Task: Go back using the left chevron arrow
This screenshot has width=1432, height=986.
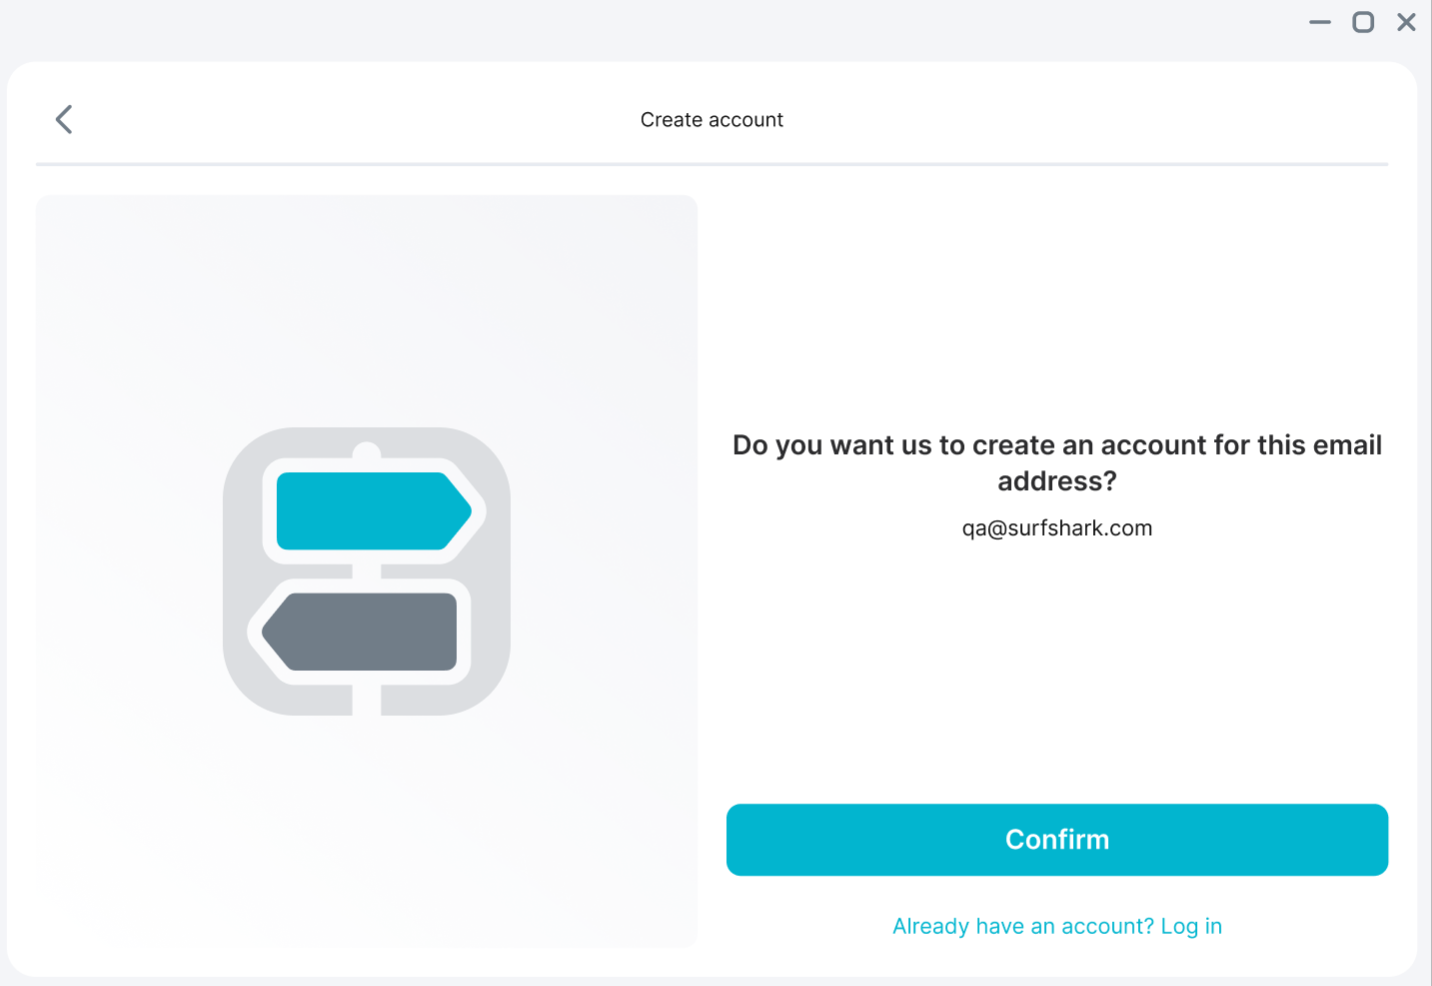Action: point(64,120)
